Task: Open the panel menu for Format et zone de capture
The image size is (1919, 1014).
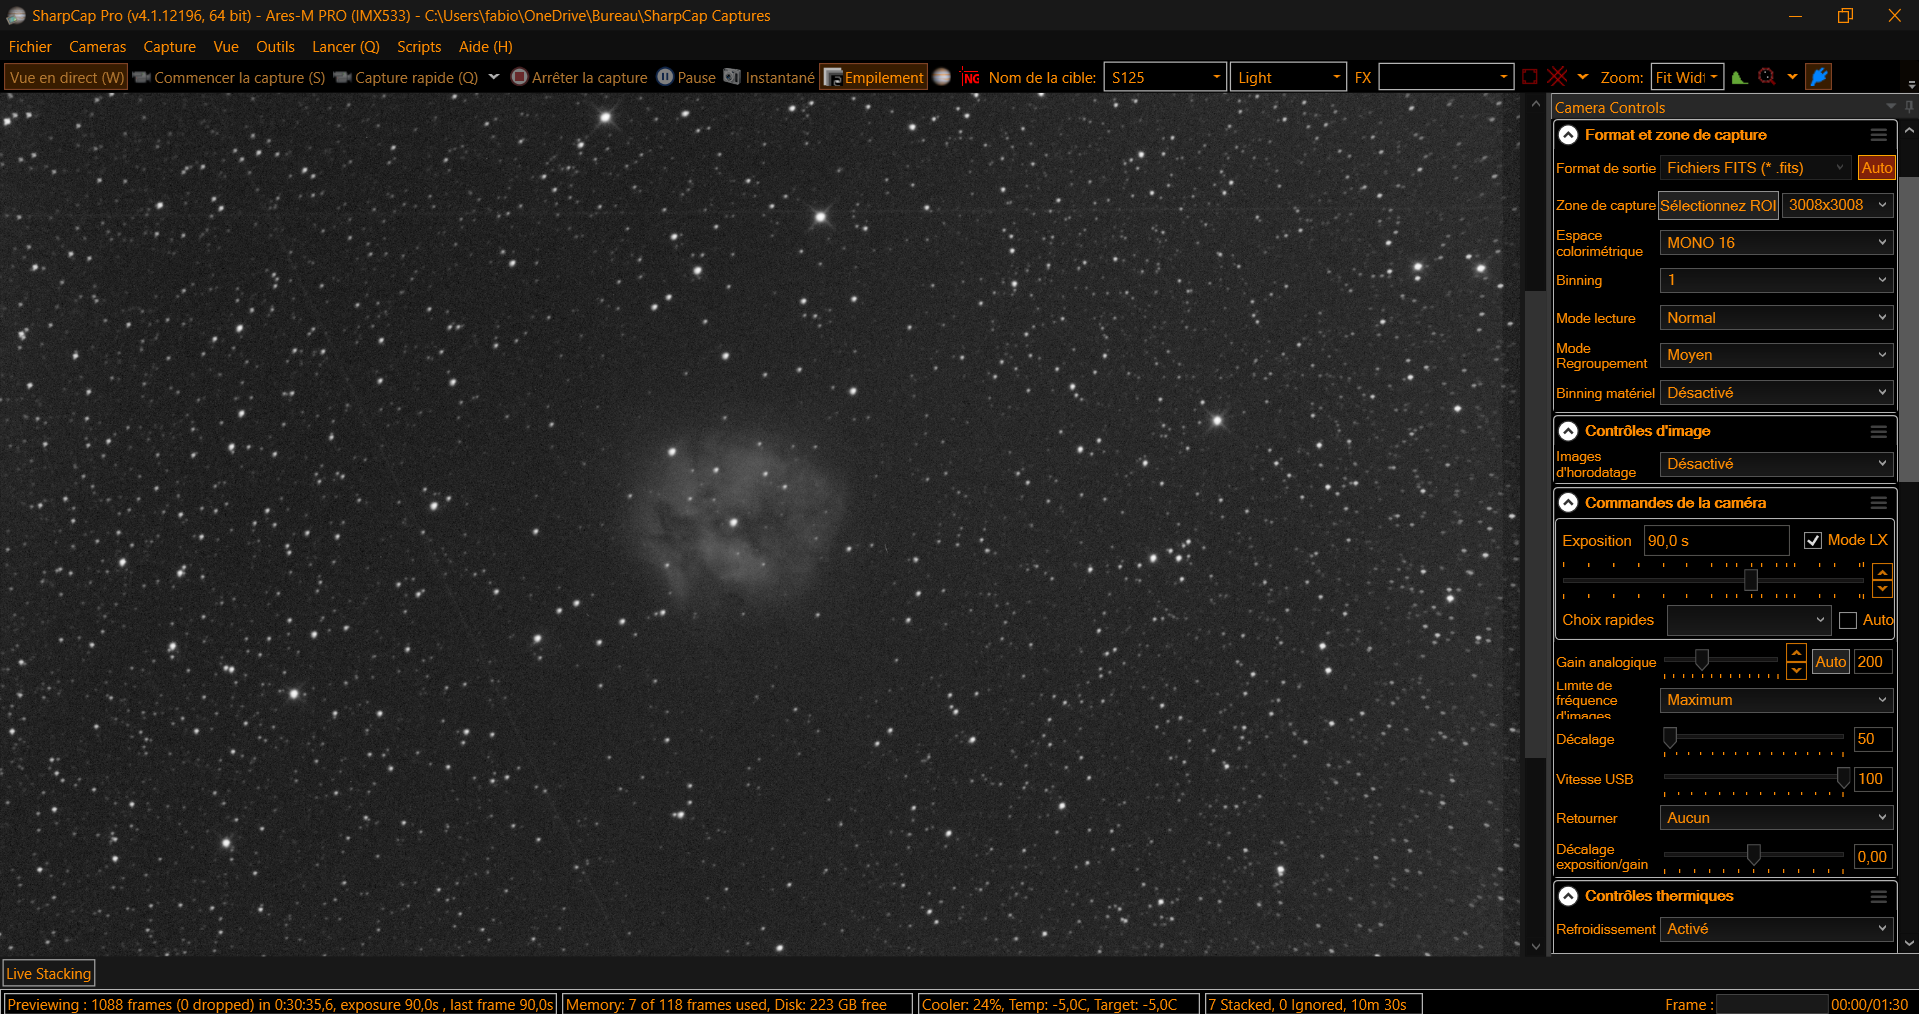Action: 1879,135
